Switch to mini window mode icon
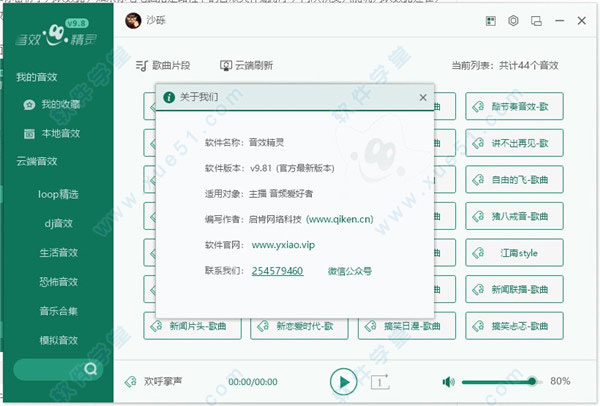 coord(536,21)
